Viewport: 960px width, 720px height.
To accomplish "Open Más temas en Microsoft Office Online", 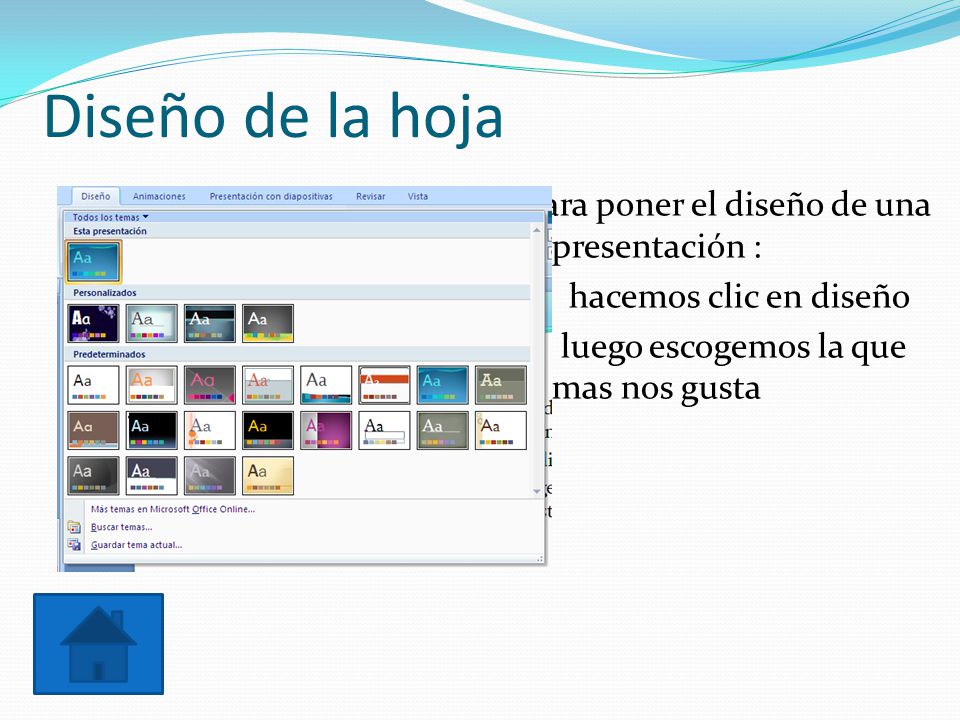I will point(173,509).
